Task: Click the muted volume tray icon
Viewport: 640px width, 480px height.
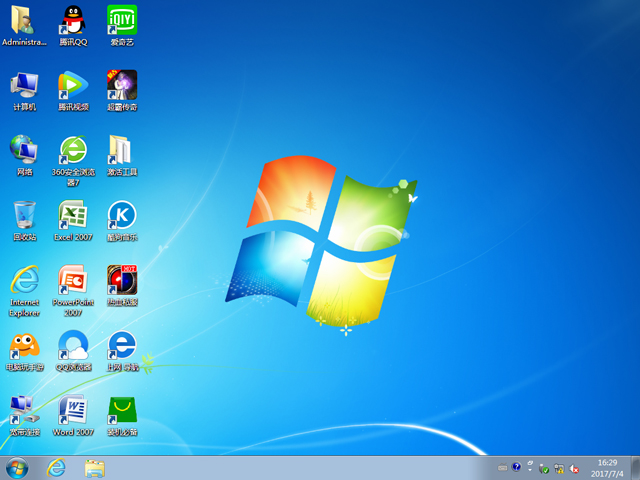Action: (x=575, y=468)
